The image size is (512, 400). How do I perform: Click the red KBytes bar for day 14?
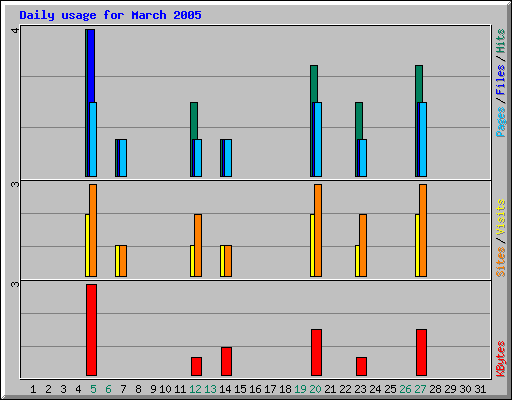[x=226, y=362]
